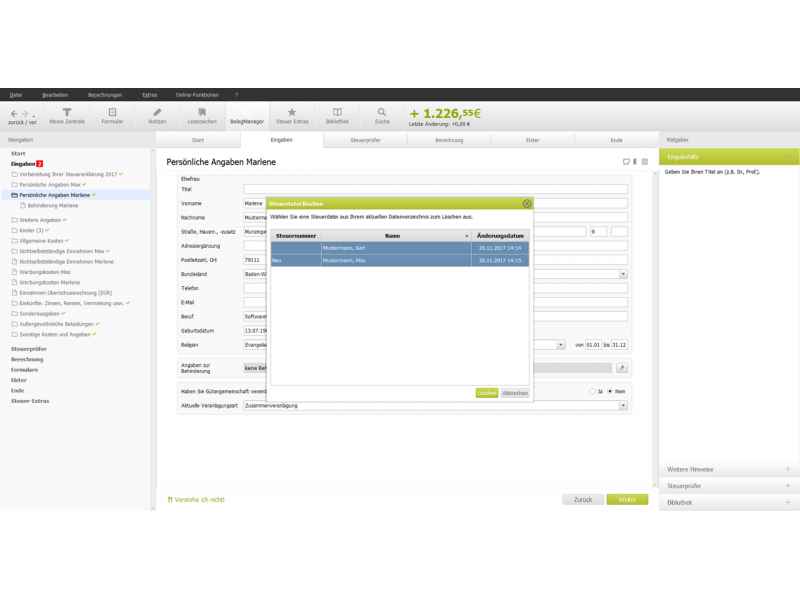Open Sonderausgaben in the navigation tree
Viewport: 800px width, 600px height.
(40, 313)
